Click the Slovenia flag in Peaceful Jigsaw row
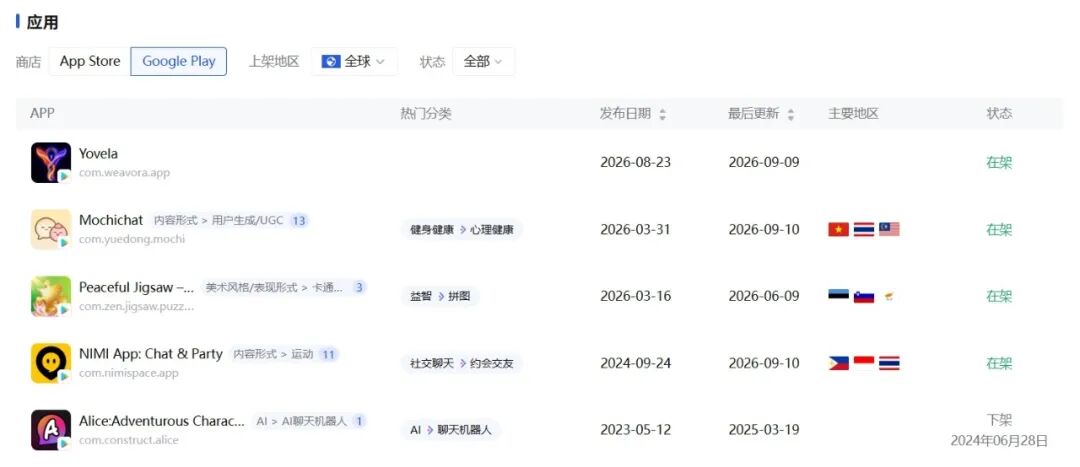1080x467 pixels. point(864,296)
